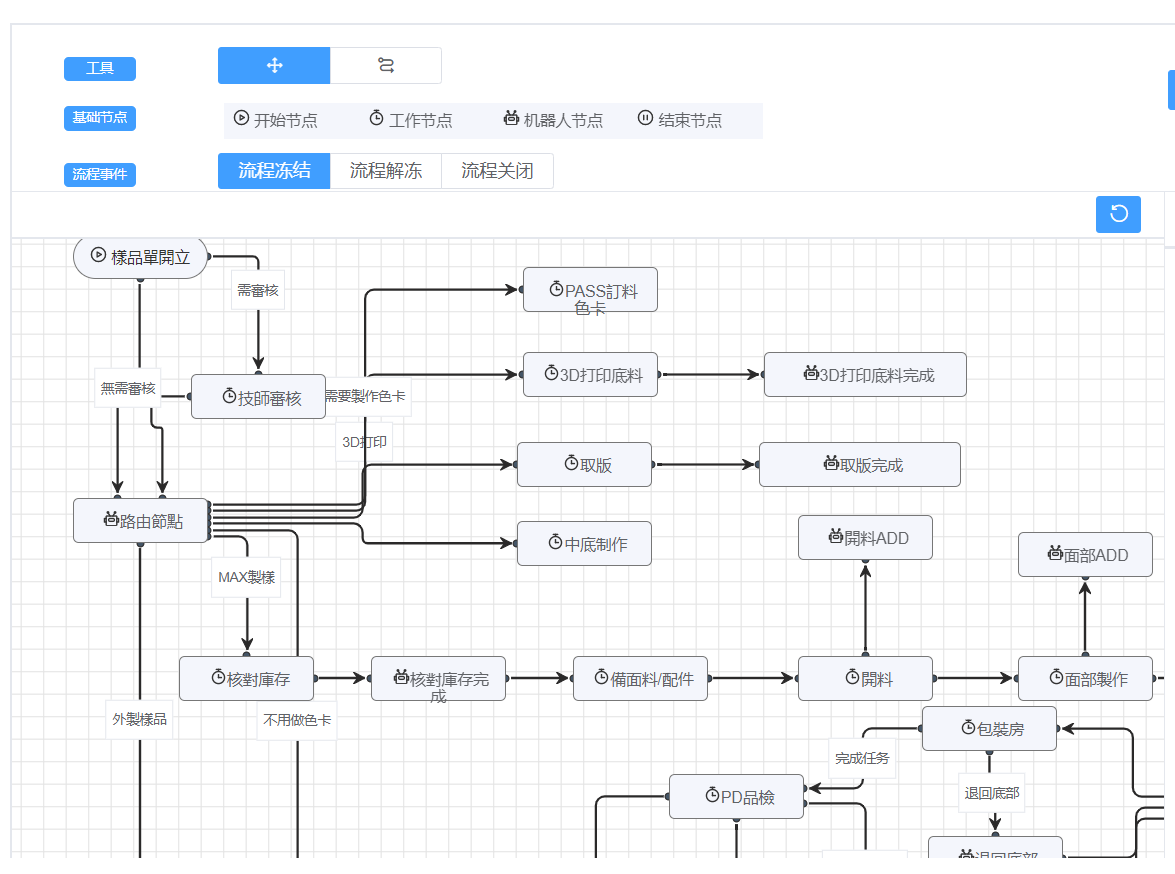Switch to the 流程冻结 option
This screenshot has height=874, width=1175.
(x=274, y=171)
